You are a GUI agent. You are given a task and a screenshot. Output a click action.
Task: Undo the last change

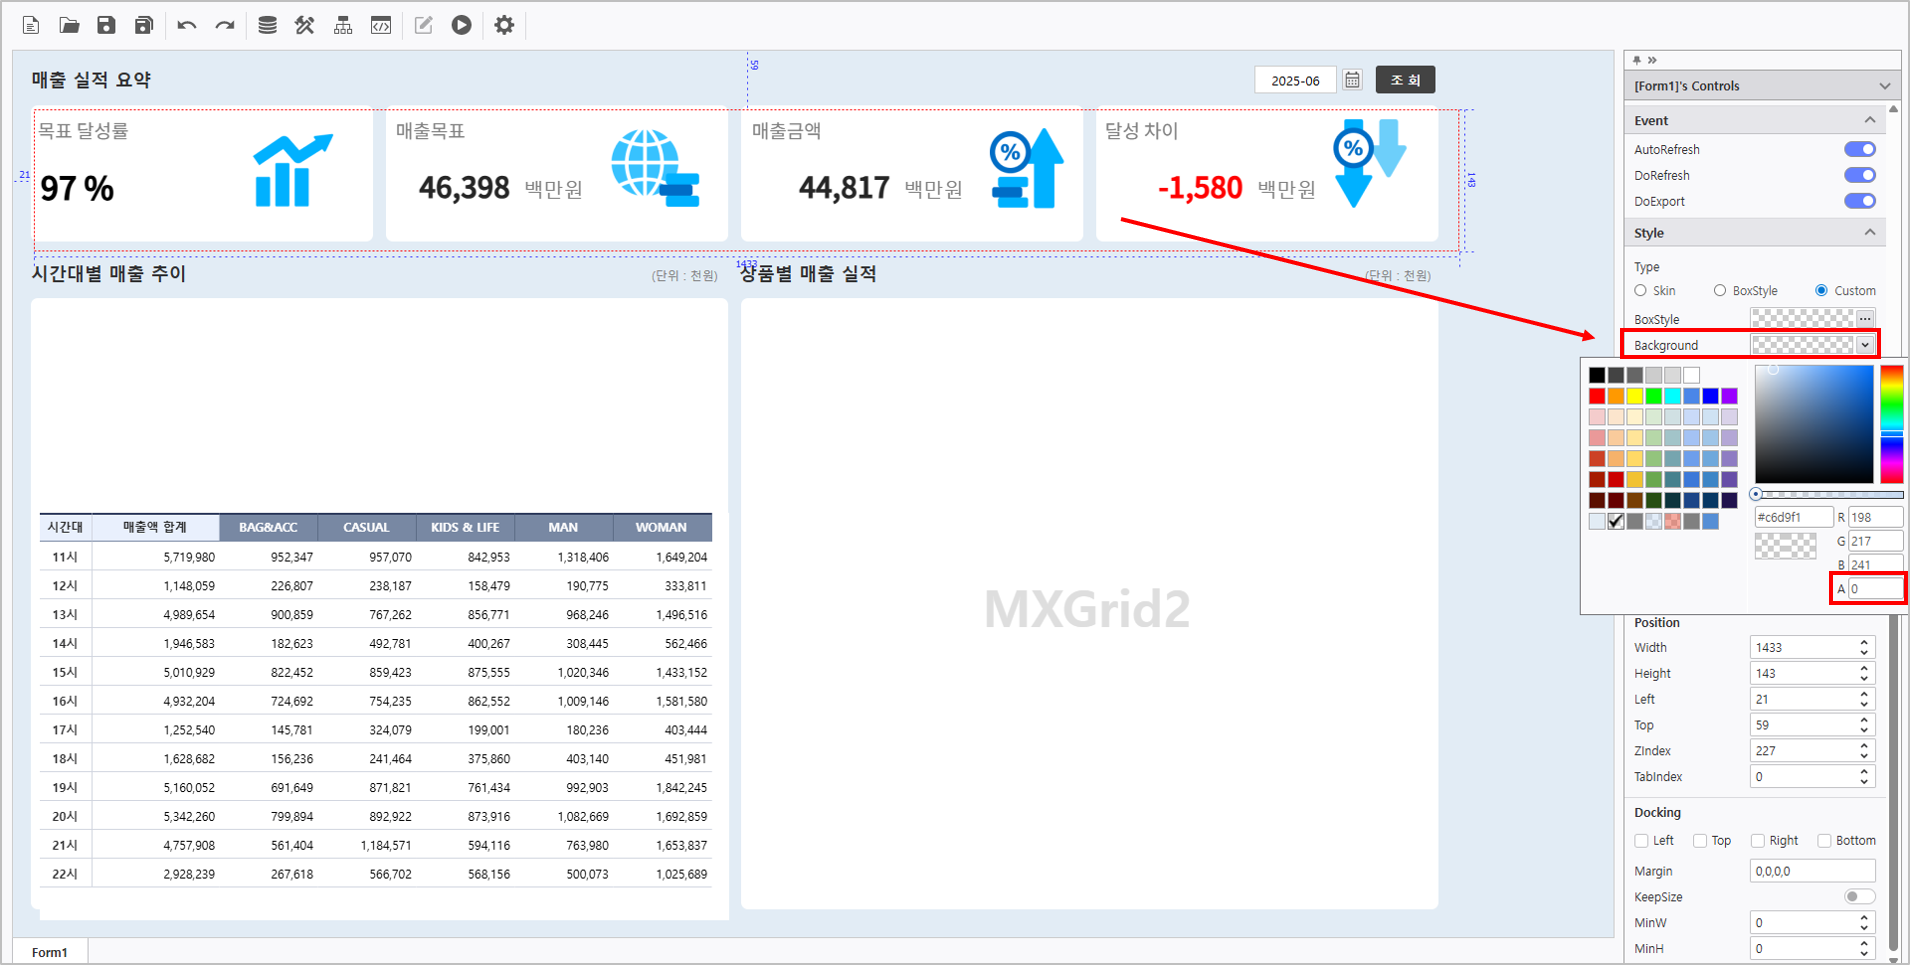(187, 25)
